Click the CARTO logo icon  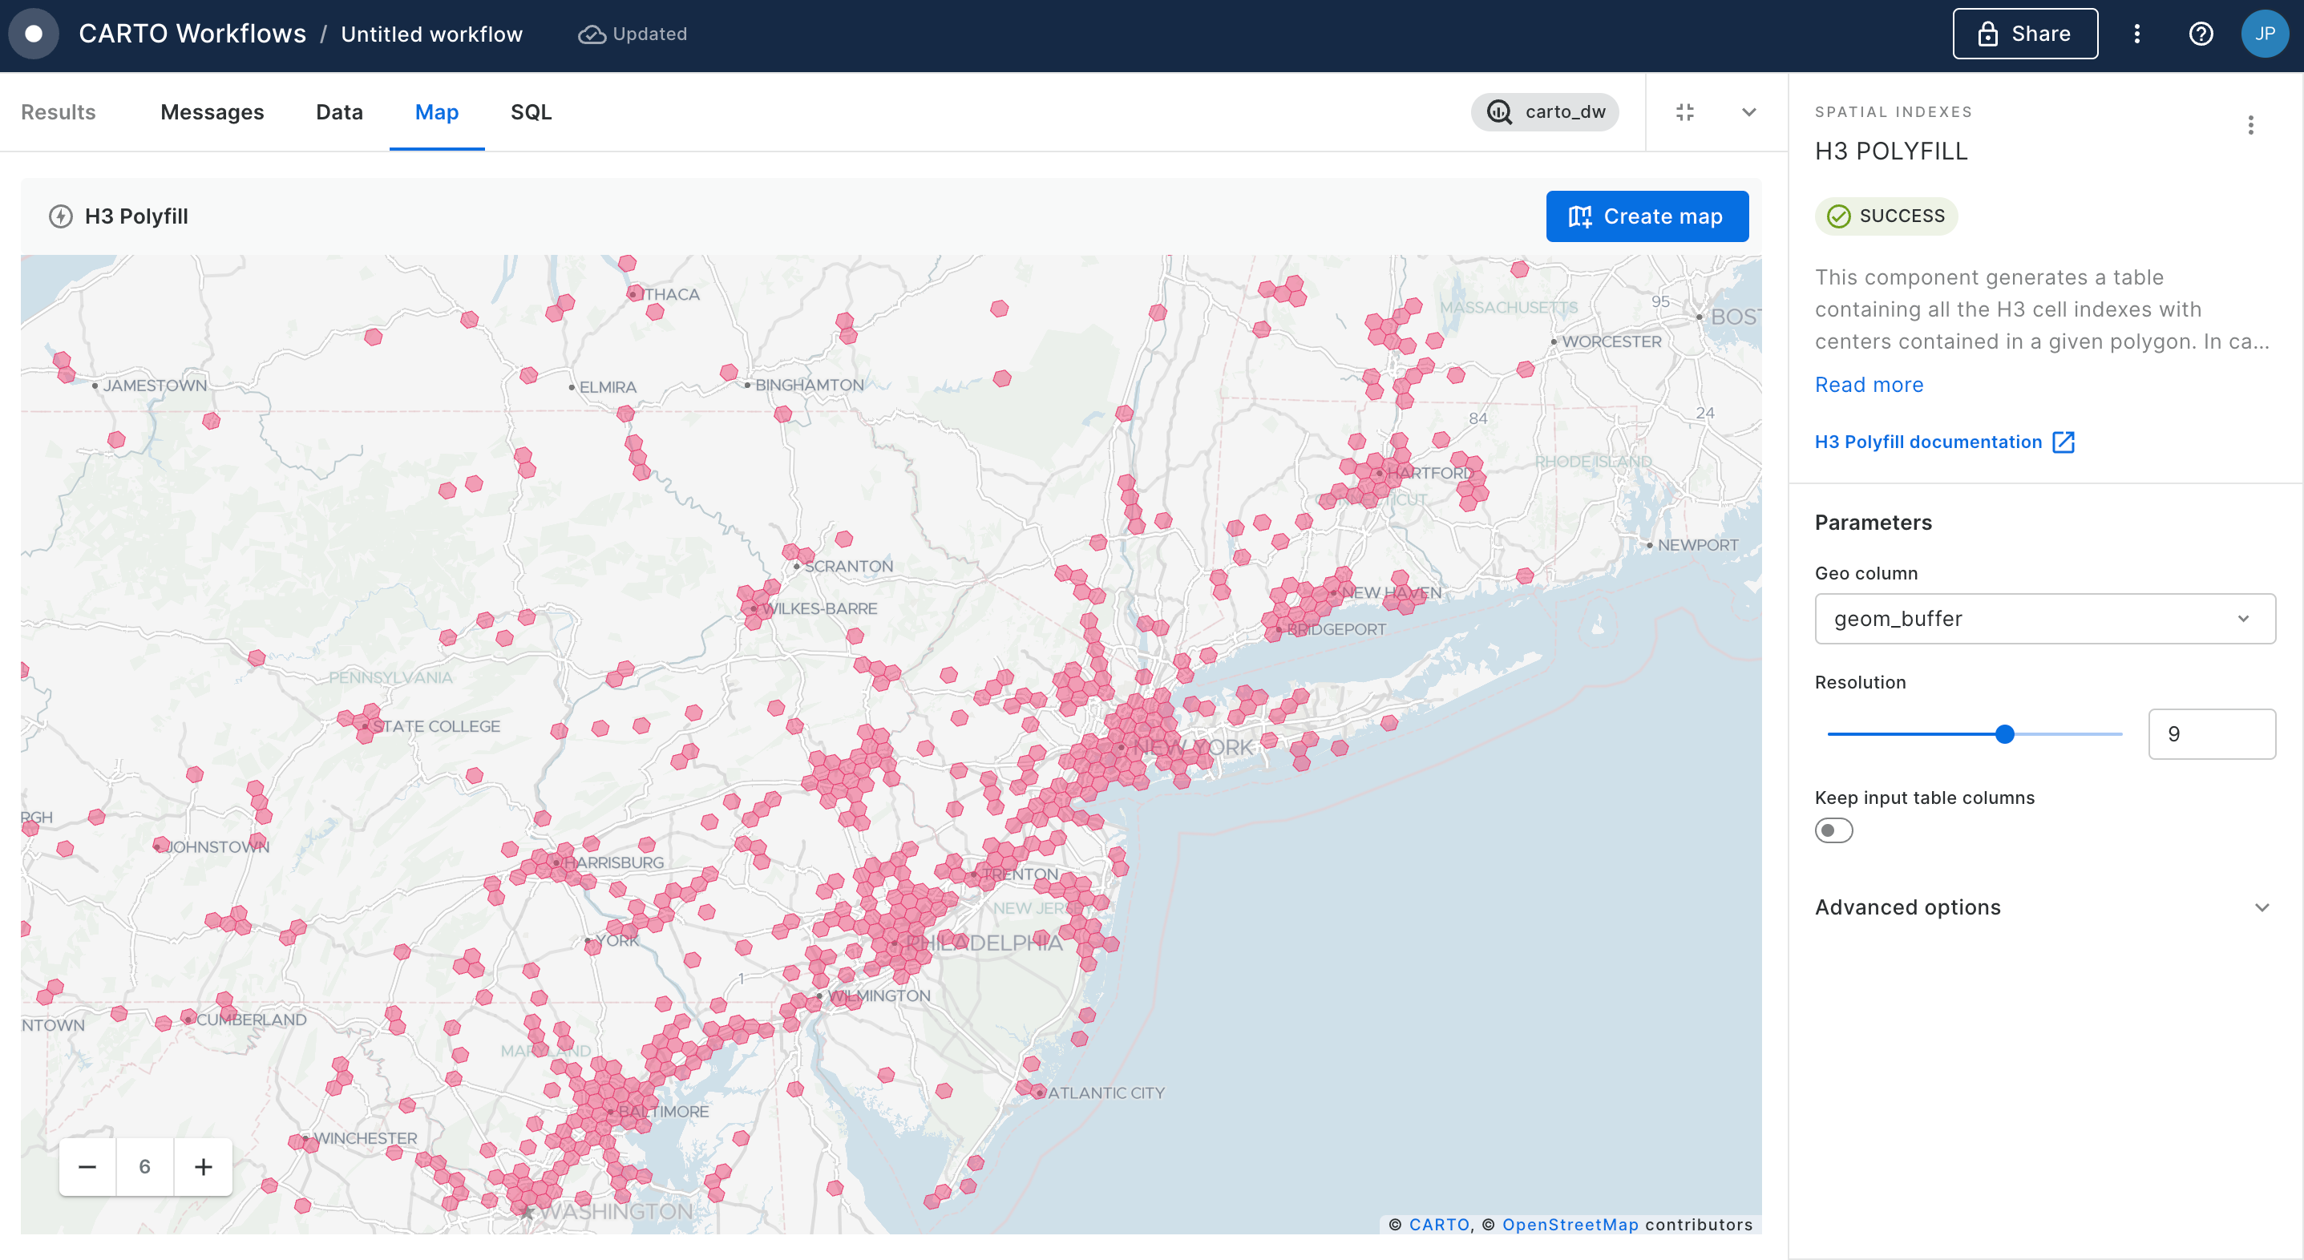(34, 34)
